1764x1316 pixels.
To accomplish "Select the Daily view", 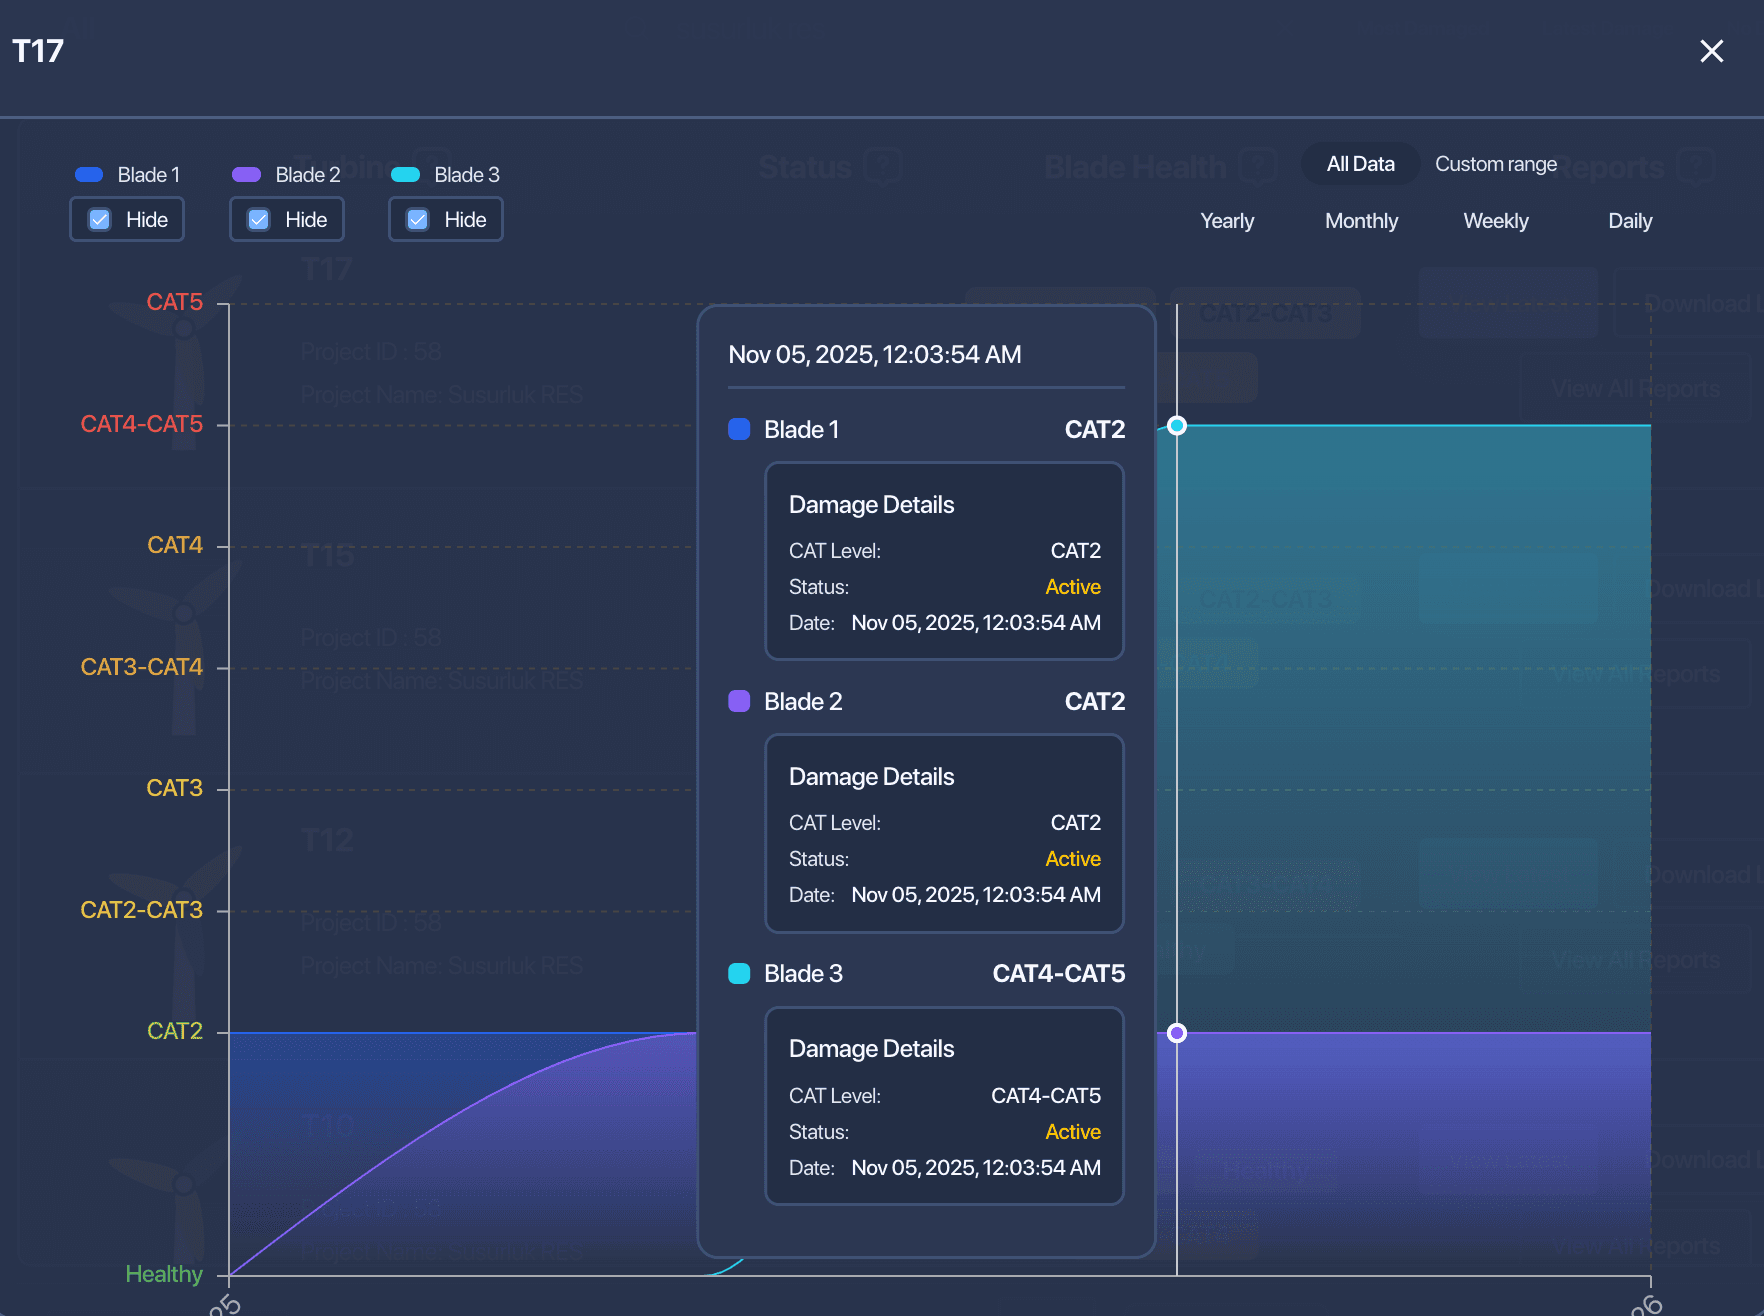I will (x=1630, y=221).
